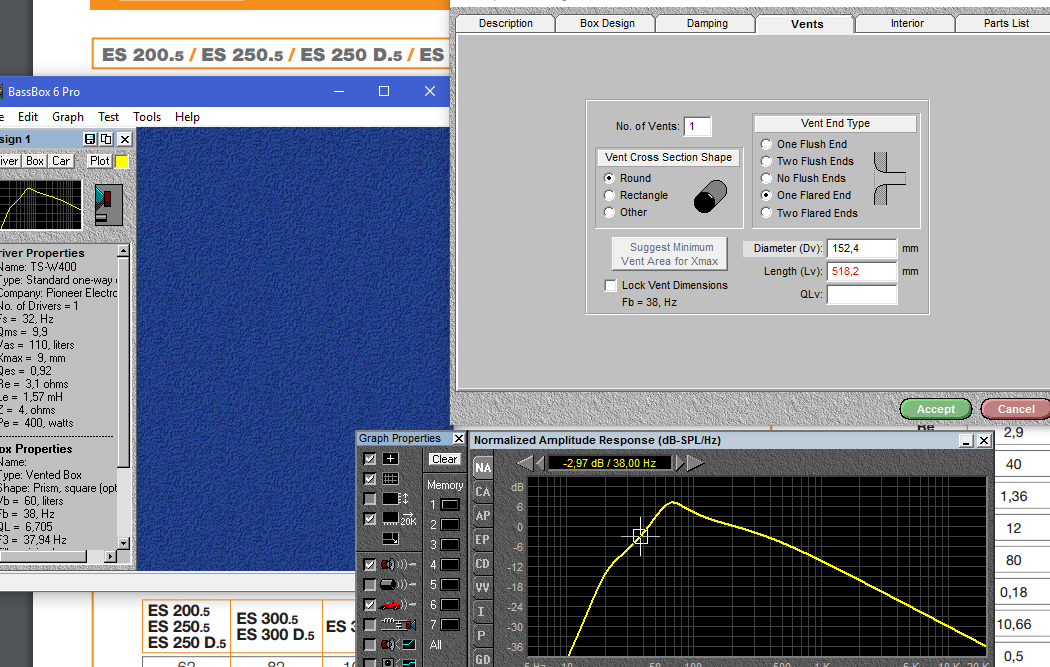Click the Cancel button

[x=1016, y=409]
